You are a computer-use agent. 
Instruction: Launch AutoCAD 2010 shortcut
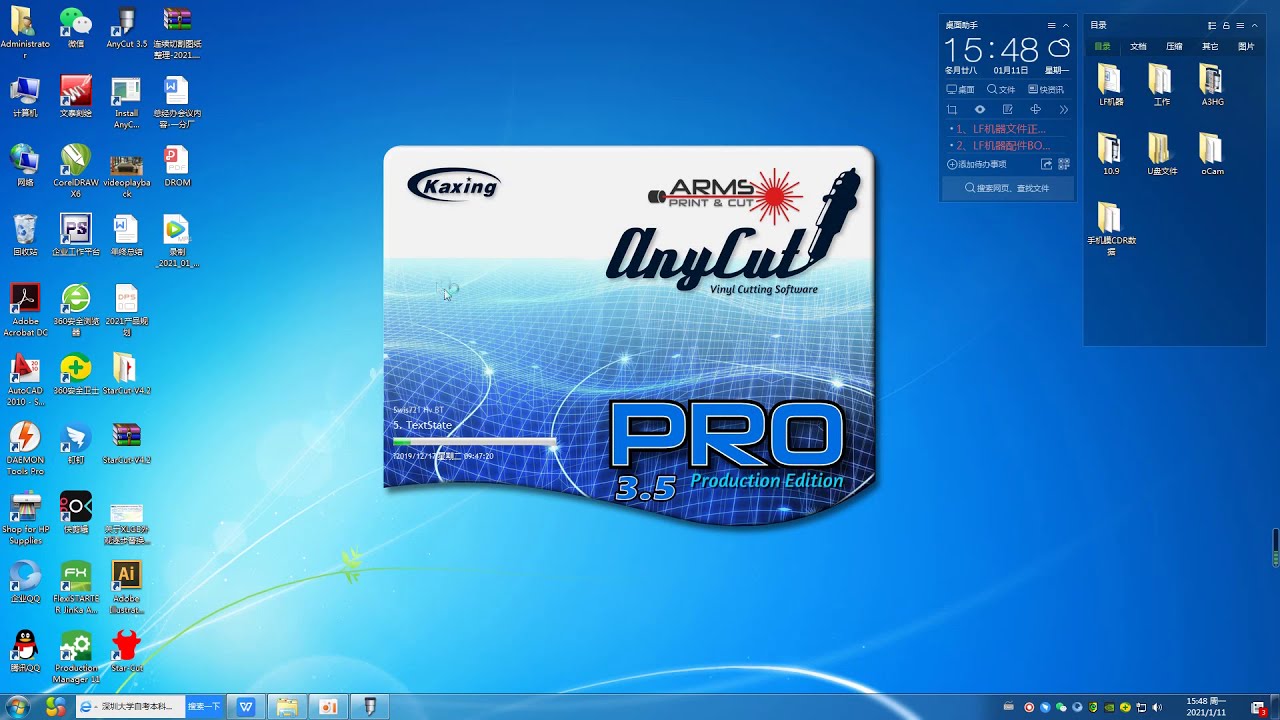(25, 380)
